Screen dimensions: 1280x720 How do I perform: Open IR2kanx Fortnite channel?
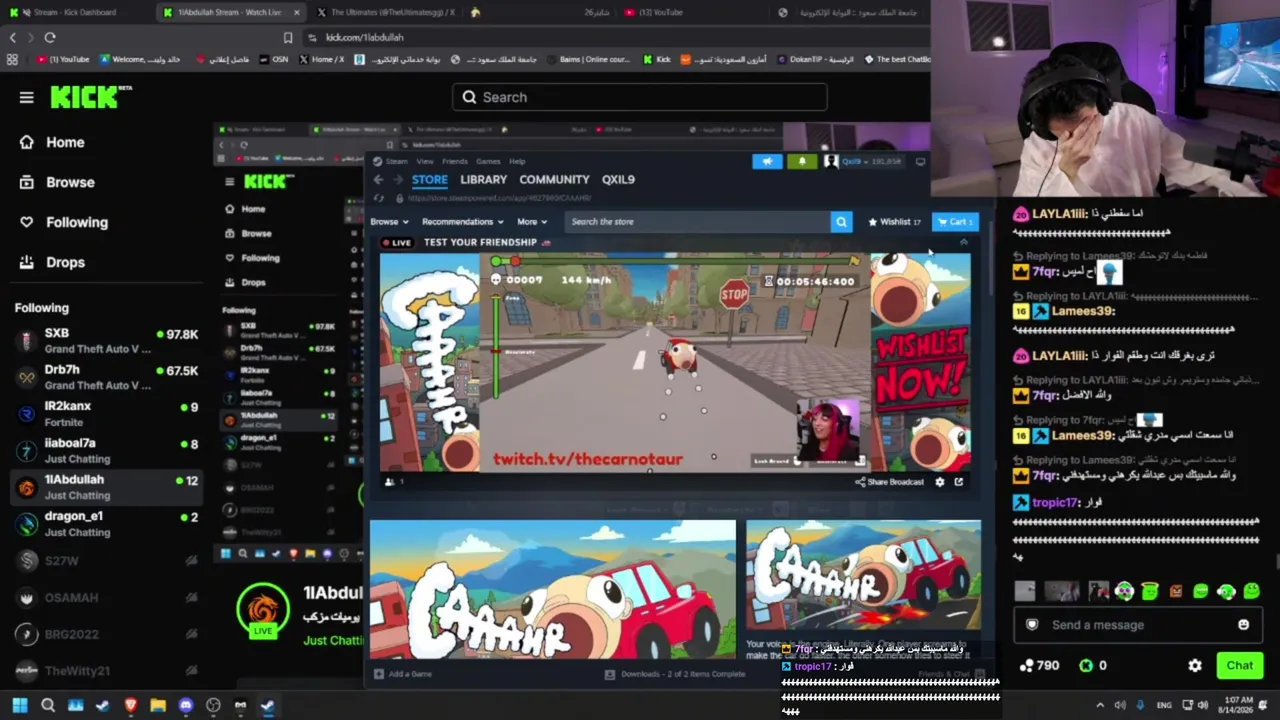pos(105,414)
